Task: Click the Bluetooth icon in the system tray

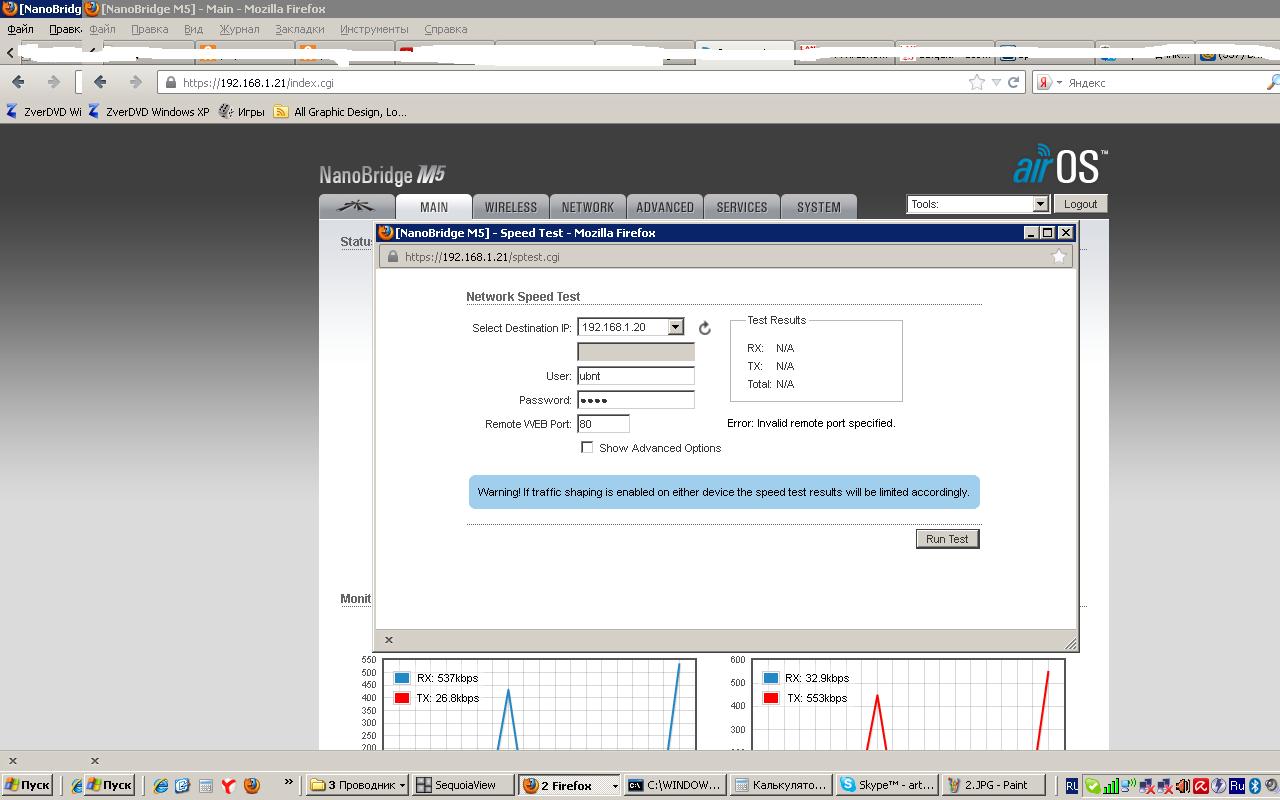Action: coord(1254,786)
